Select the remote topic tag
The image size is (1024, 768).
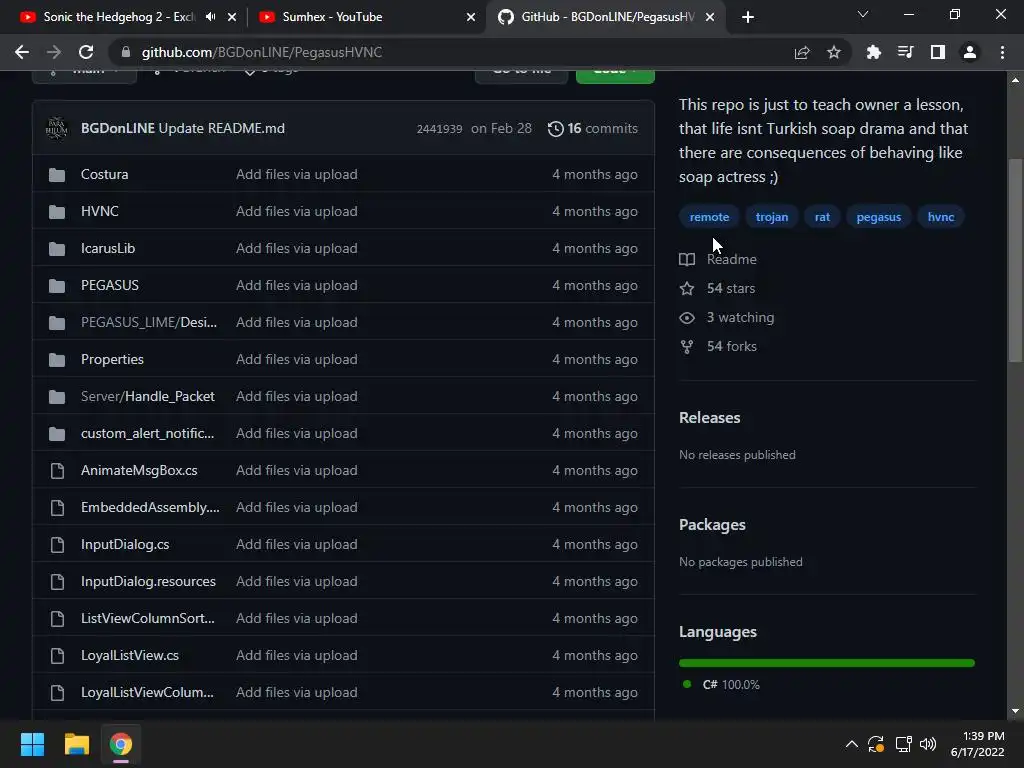pyautogui.click(x=709, y=217)
